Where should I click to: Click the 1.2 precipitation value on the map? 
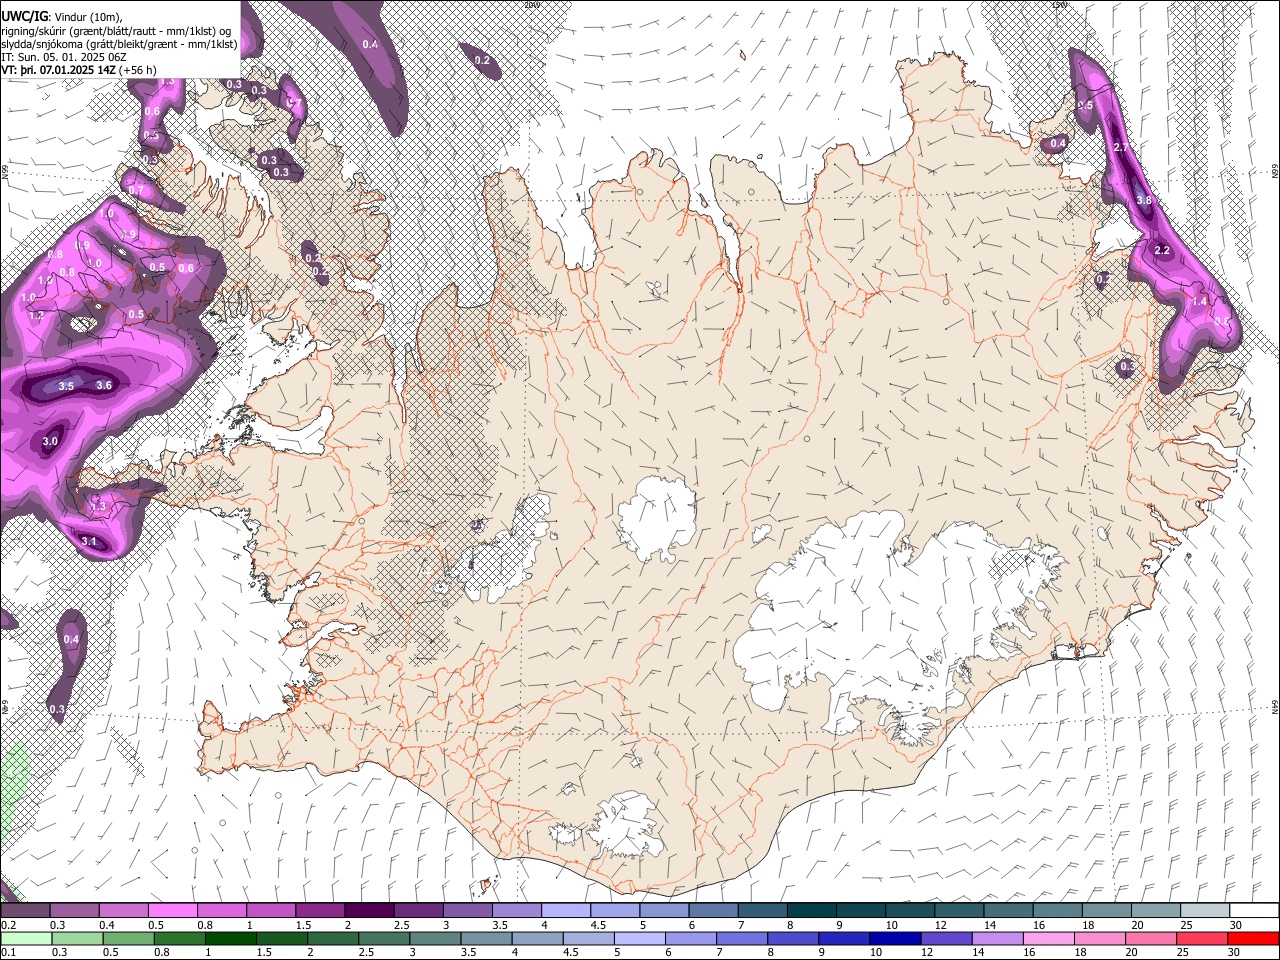36,315
